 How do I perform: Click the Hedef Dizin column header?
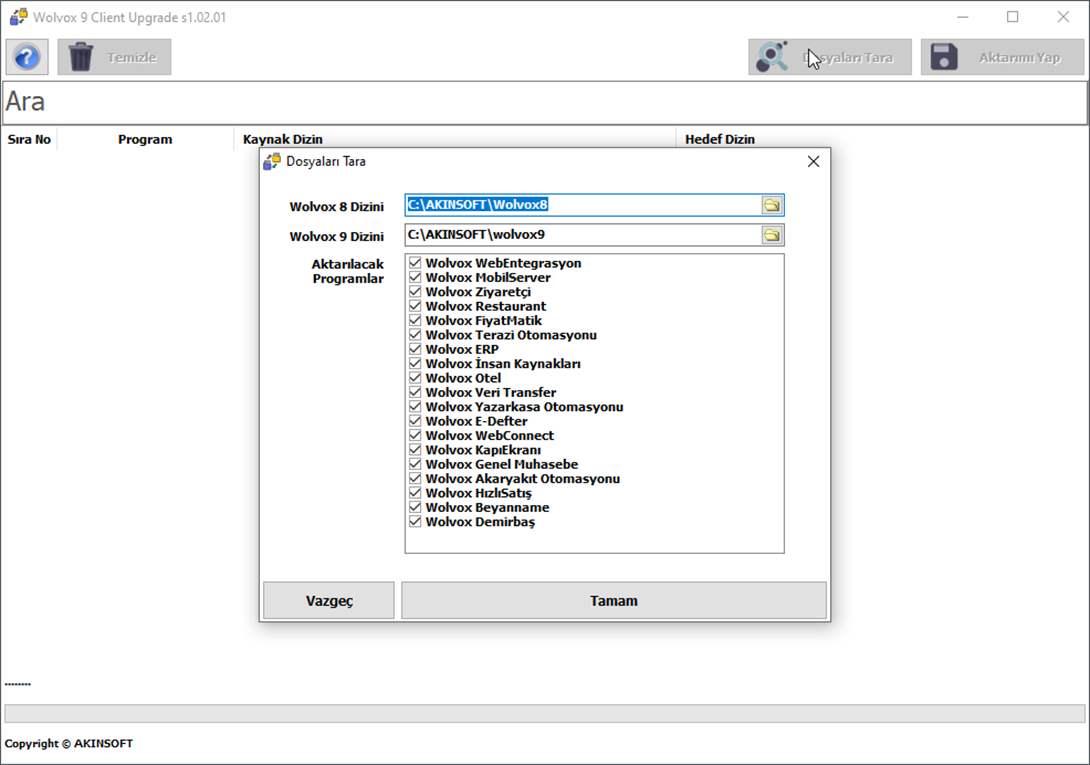pos(719,139)
